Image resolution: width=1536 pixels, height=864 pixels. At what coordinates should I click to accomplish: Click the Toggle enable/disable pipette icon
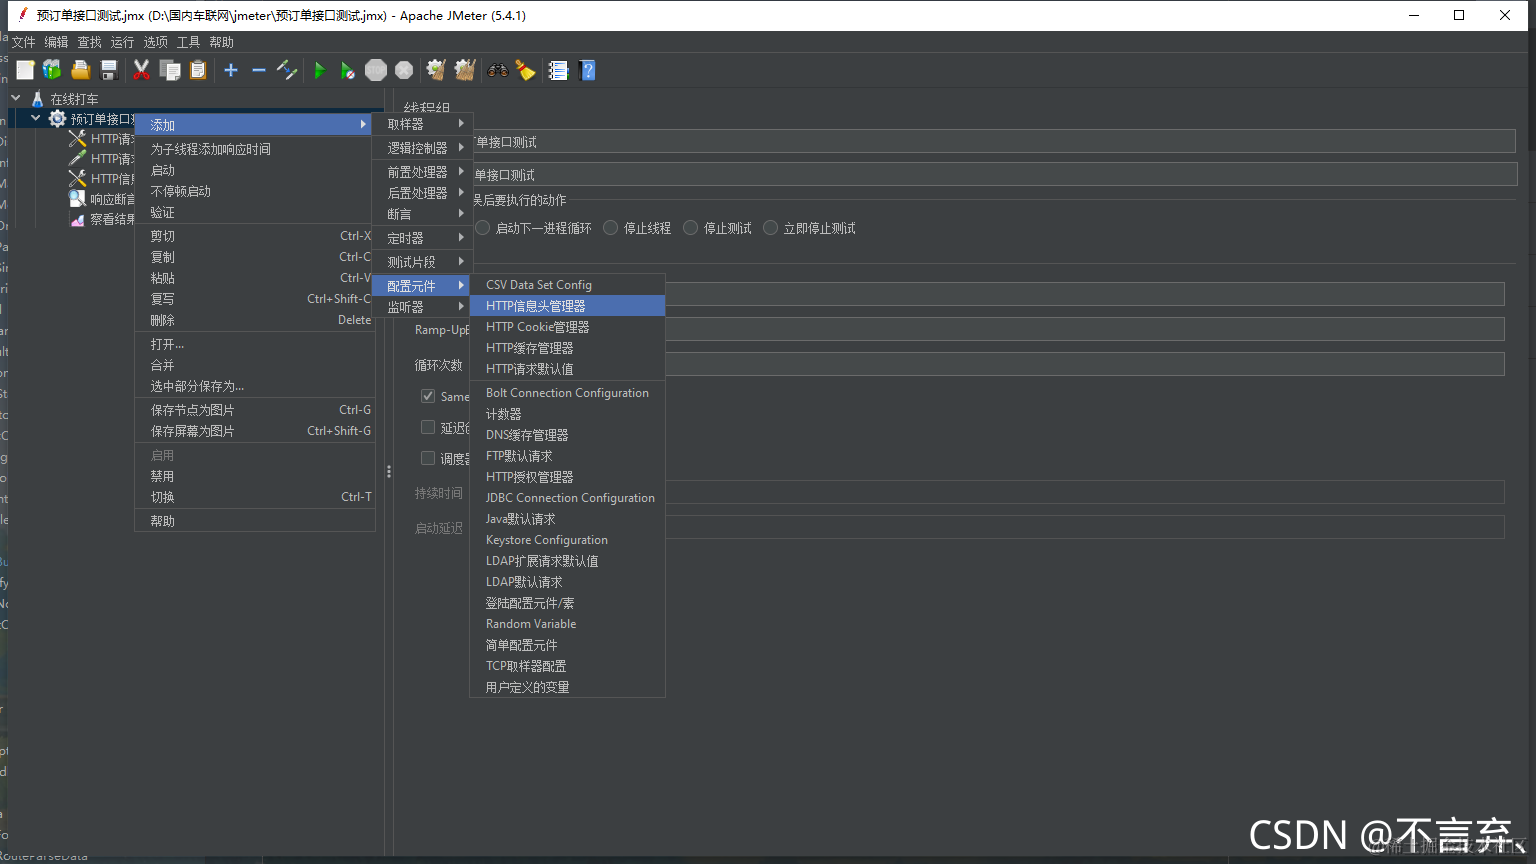[287, 70]
